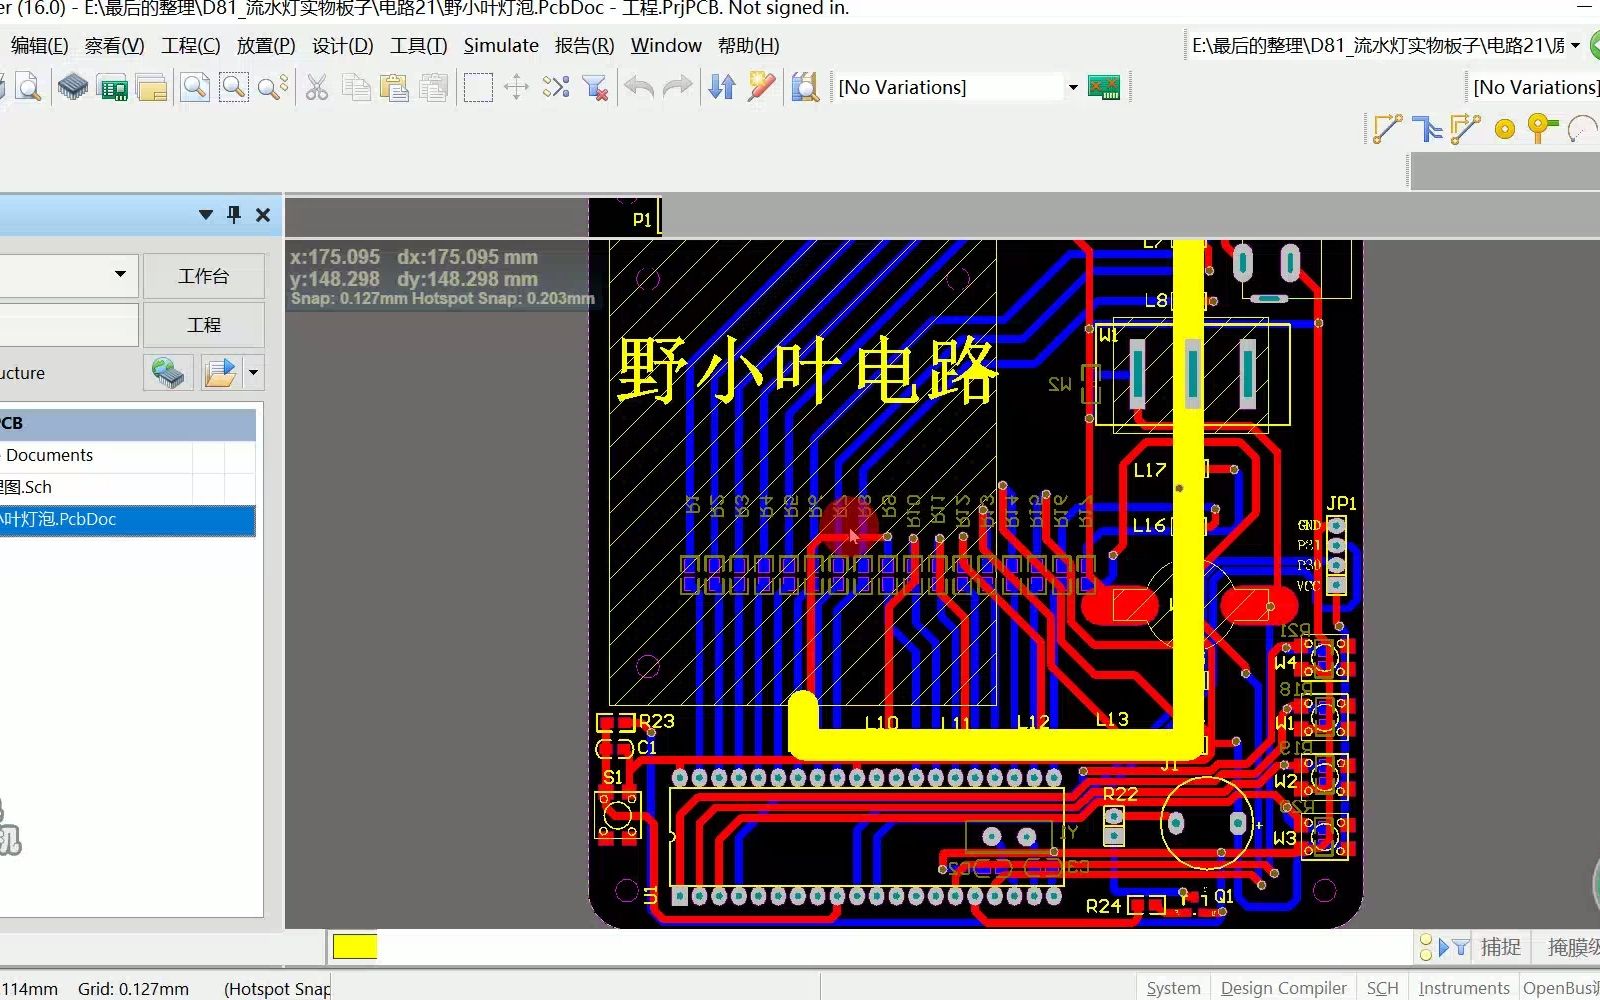Screen dimensions: 1600x1000
Task: Select the interactive routing tool
Action: pyautogui.click(x=1387, y=129)
